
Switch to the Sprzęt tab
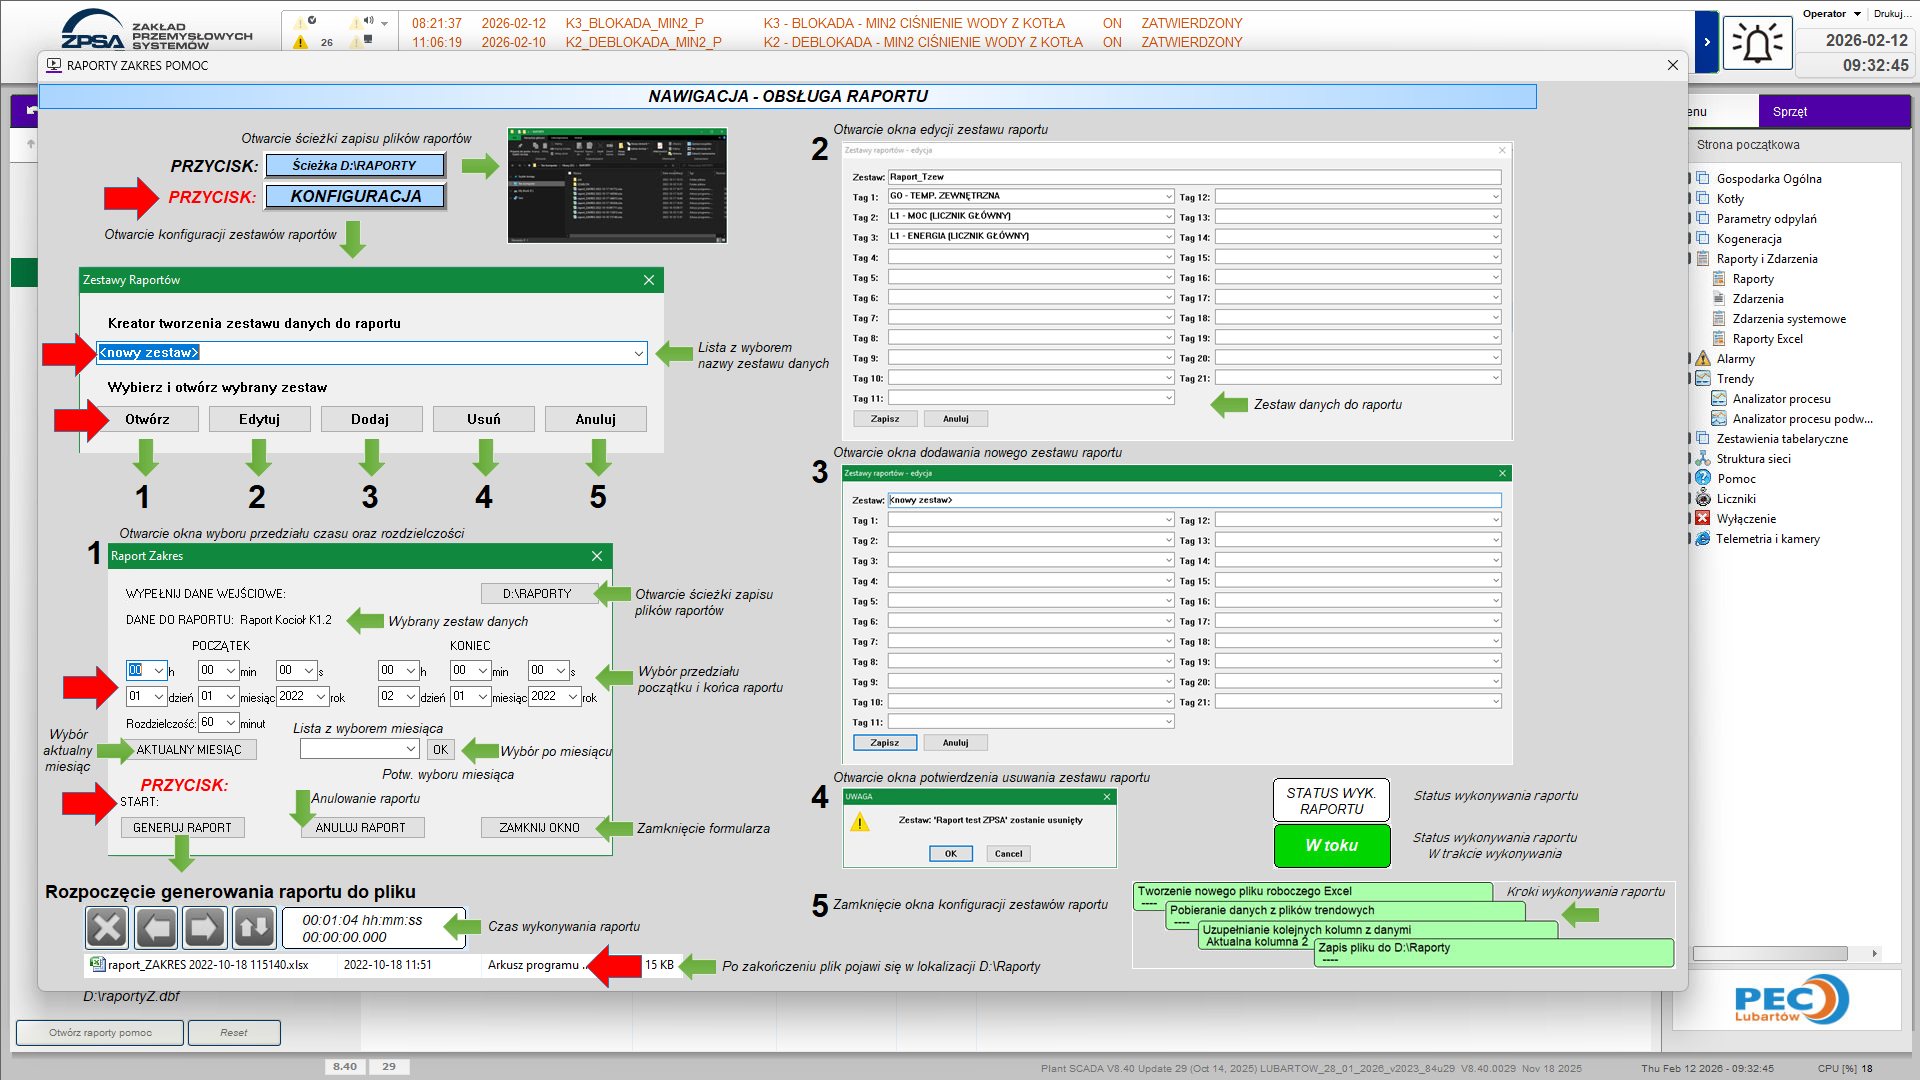pos(1789,112)
